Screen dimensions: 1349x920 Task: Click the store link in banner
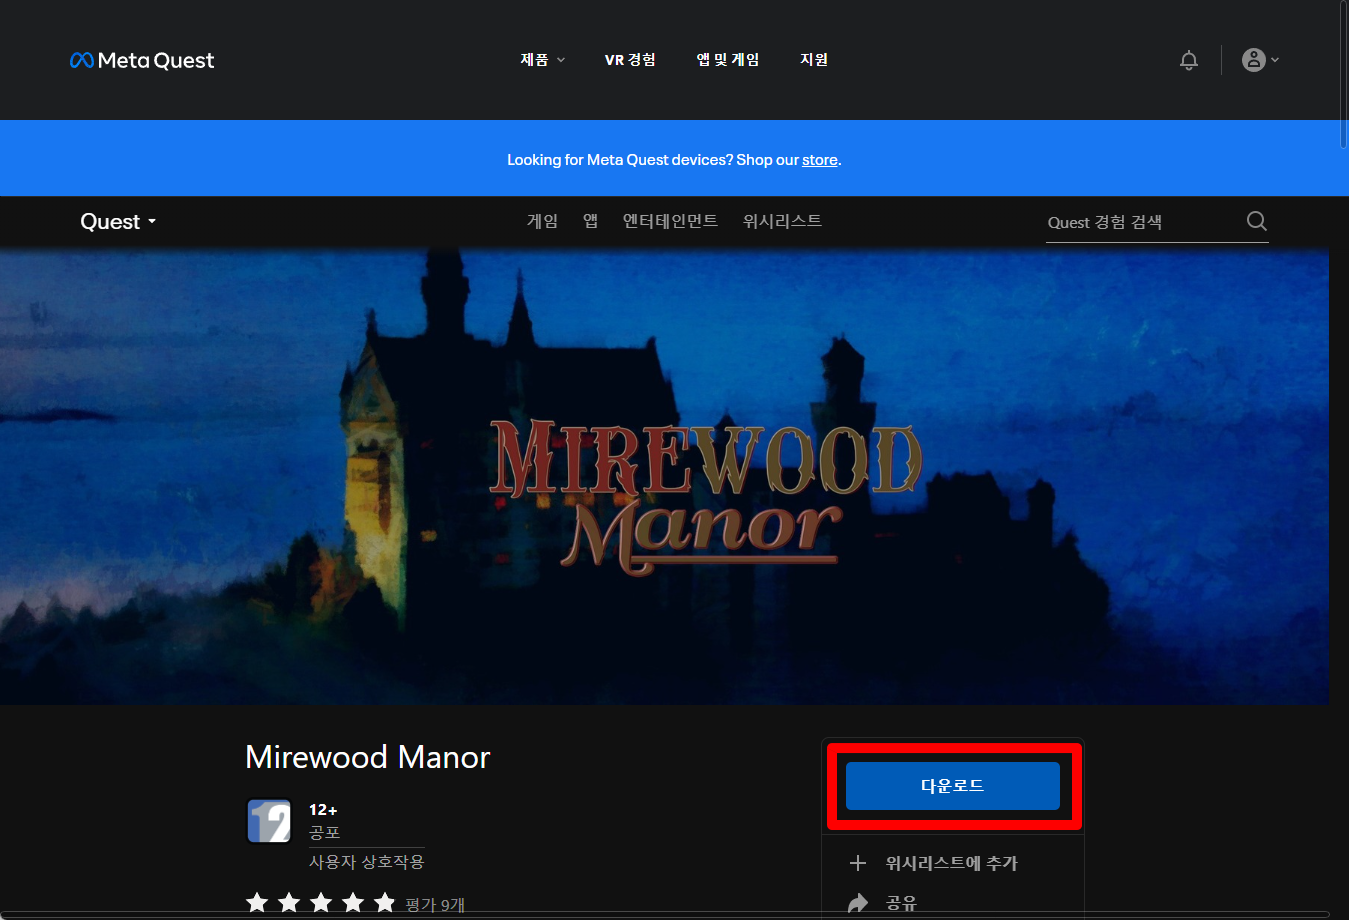pyautogui.click(x=820, y=160)
